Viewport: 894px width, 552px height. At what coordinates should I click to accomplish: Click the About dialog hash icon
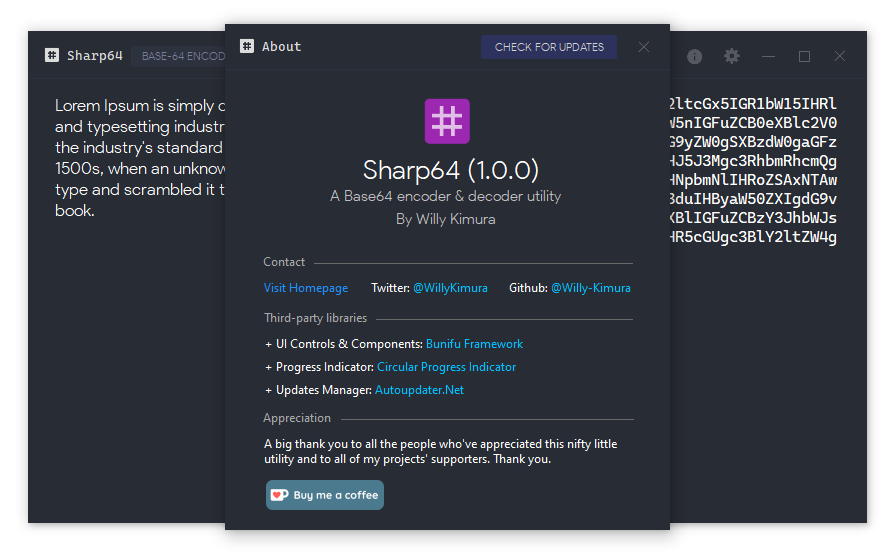(x=247, y=46)
